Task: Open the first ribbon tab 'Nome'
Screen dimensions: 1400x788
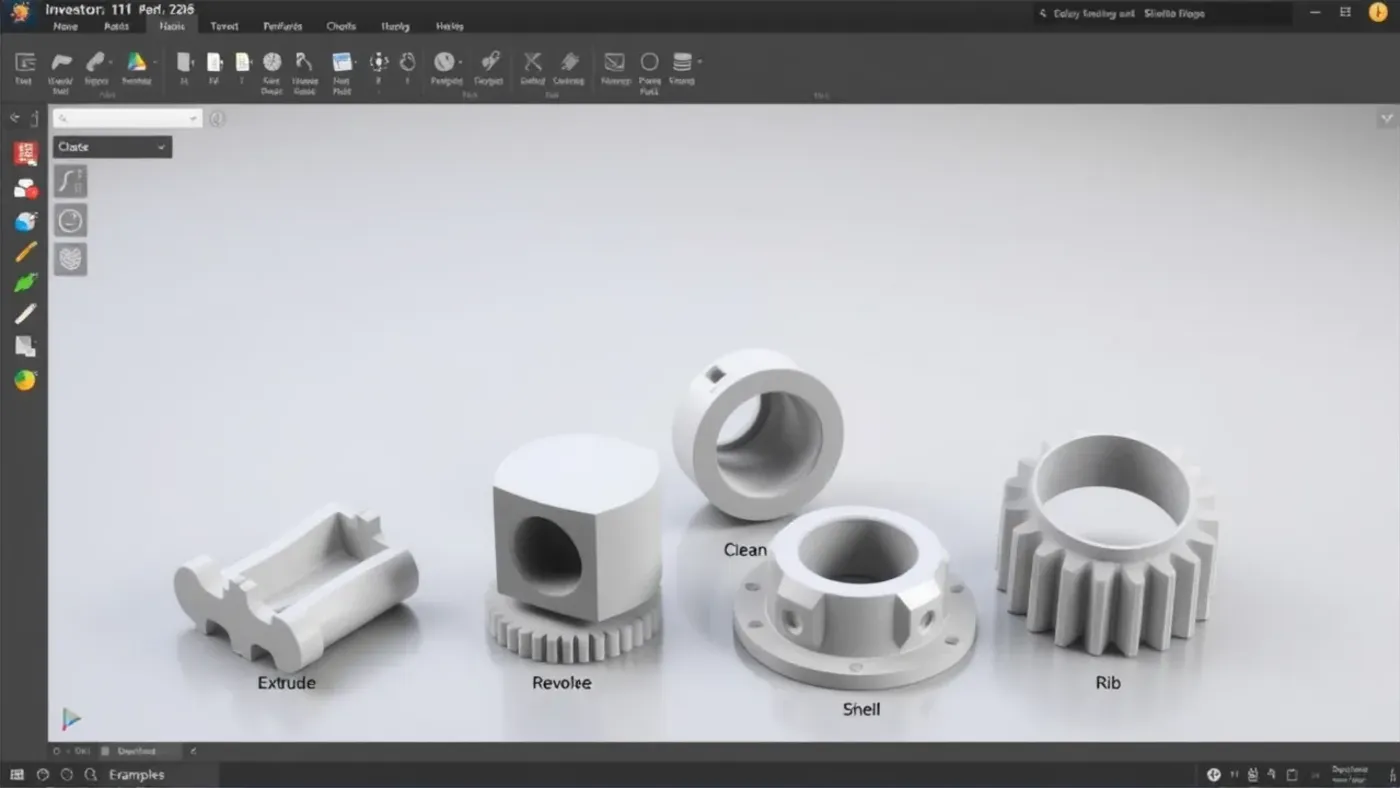Action: point(65,27)
